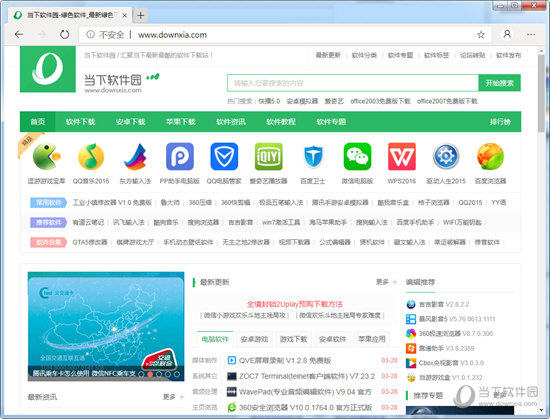Open the 有道云笔记 recommended link
Viewport: 550px width, 419px height.
click(88, 222)
